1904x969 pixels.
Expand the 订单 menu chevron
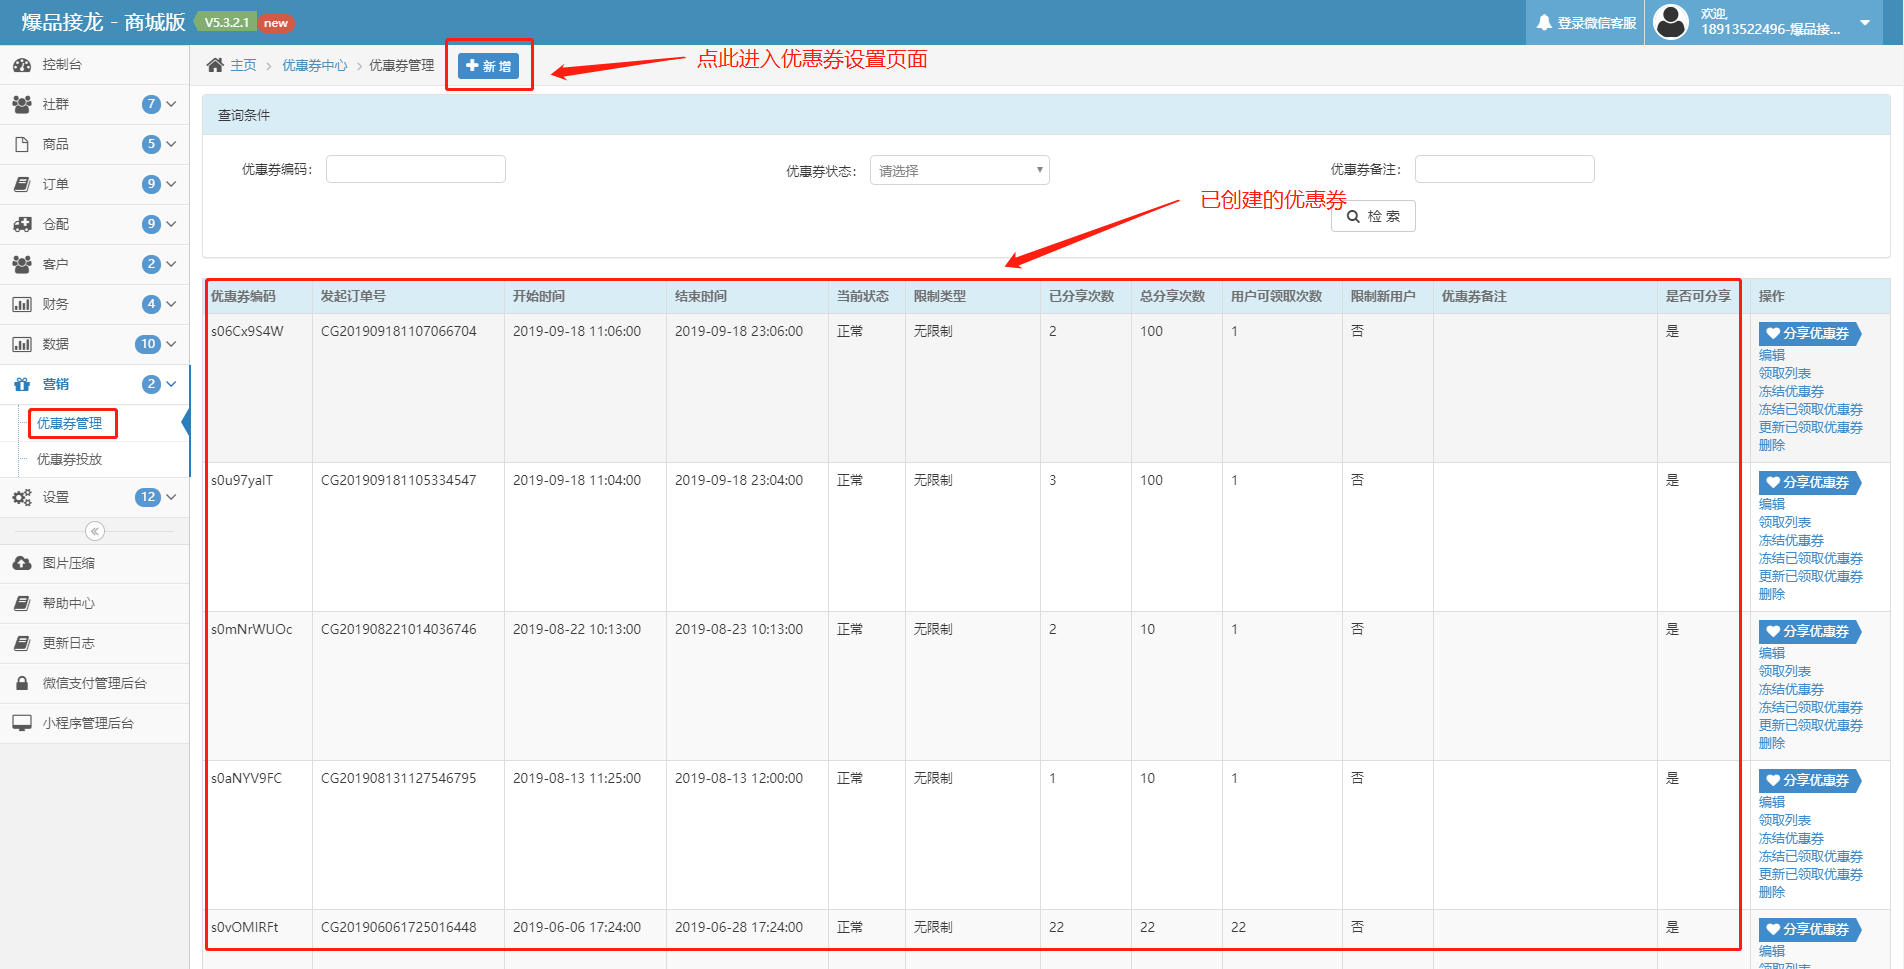171,184
